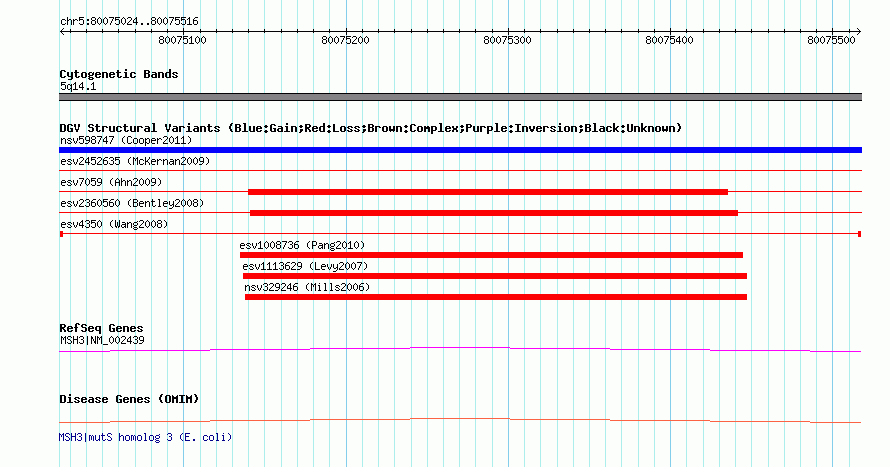Select the blue nsv598747 gain bar

tap(460, 150)
